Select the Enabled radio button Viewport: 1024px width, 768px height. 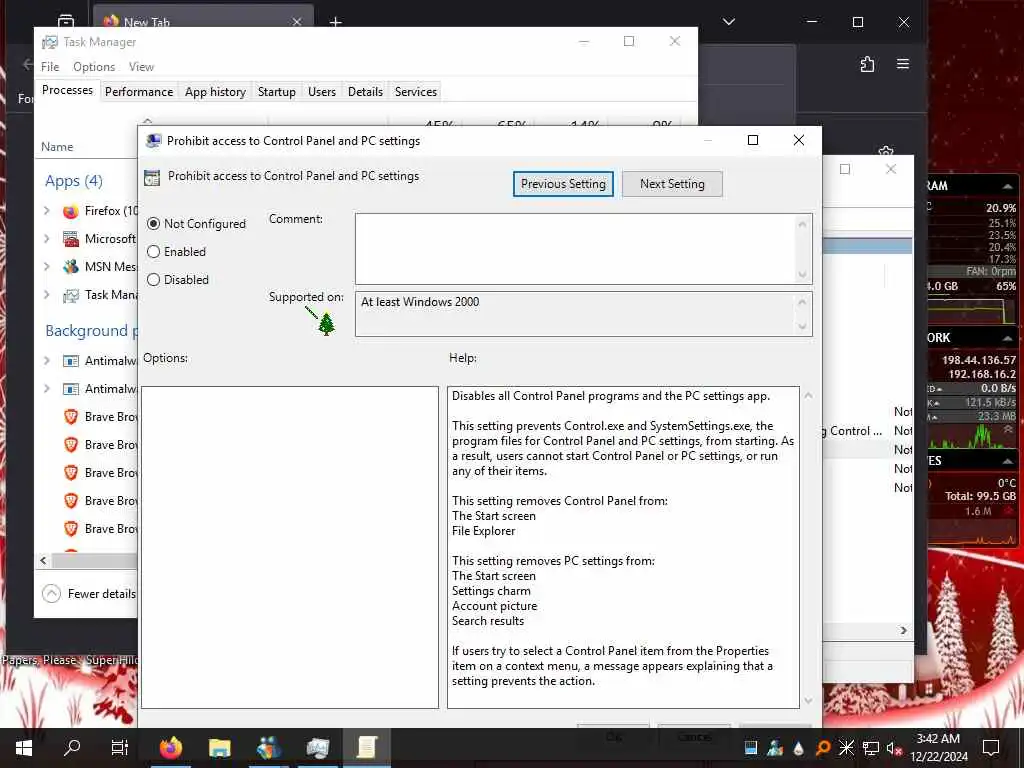(x=153, y=251)
